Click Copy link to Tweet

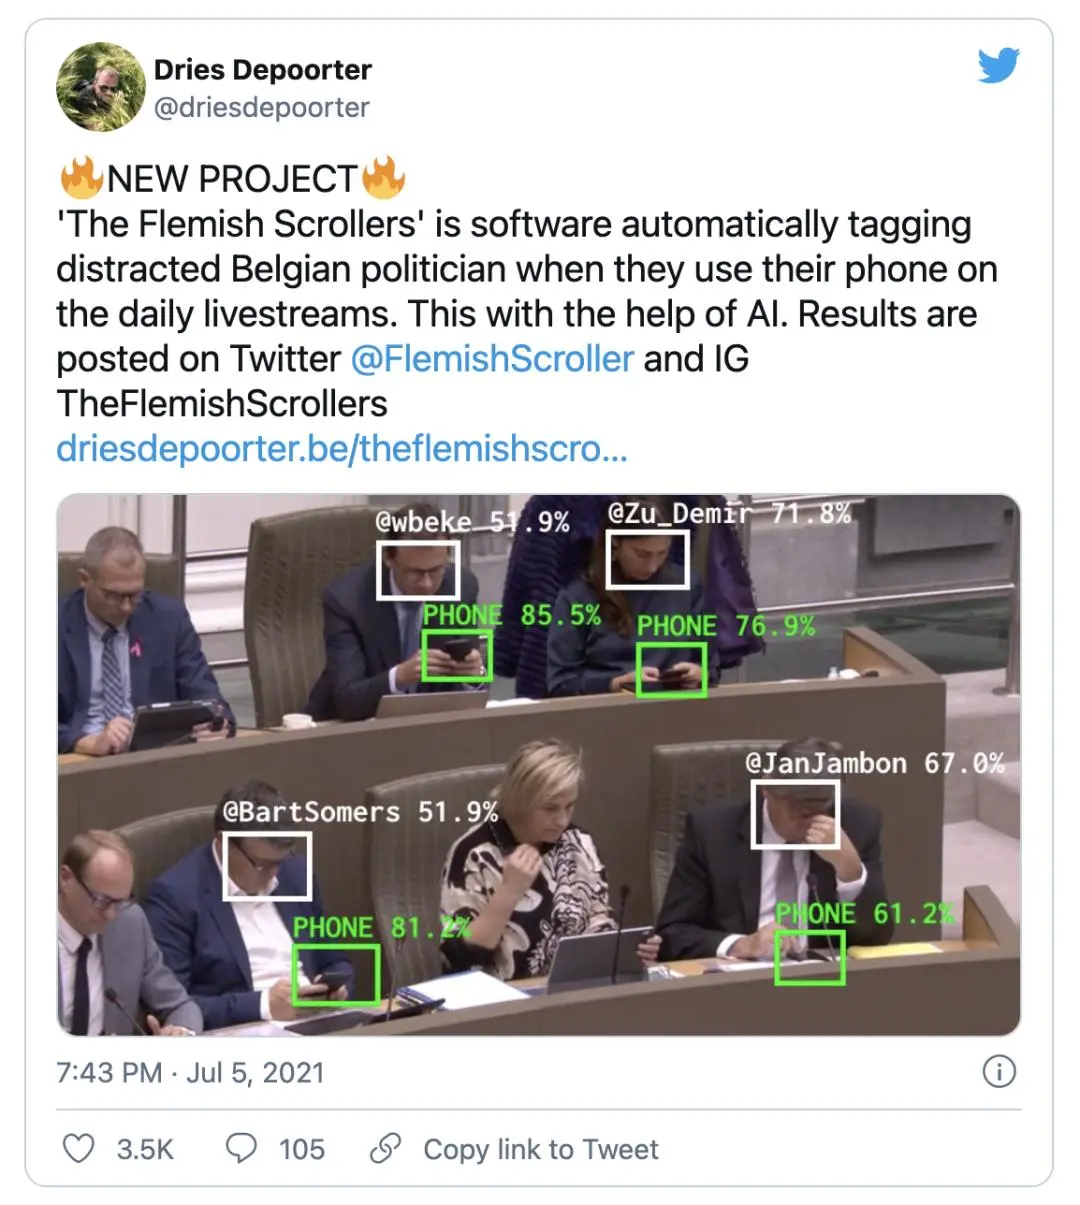tap(541, 1149)
